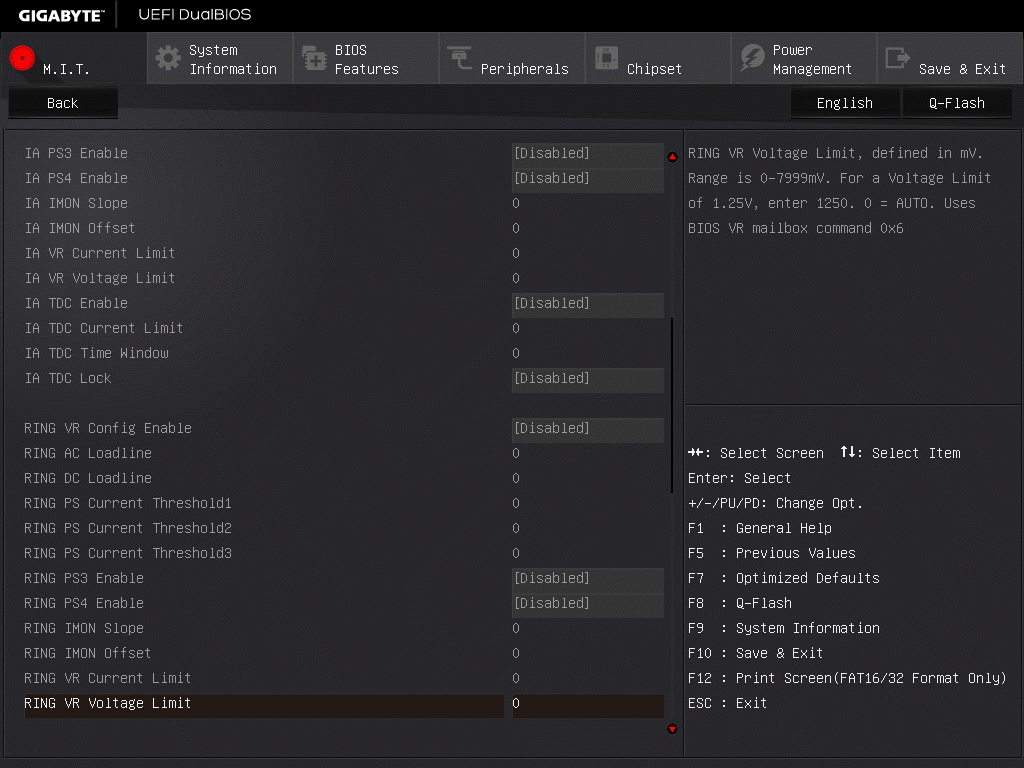Image resolution: width=1024 pixels, height=768 pixels.
Task: Select RING PS Current Threshold2 value
Action: pyautogui.click(x=516, y=528)
